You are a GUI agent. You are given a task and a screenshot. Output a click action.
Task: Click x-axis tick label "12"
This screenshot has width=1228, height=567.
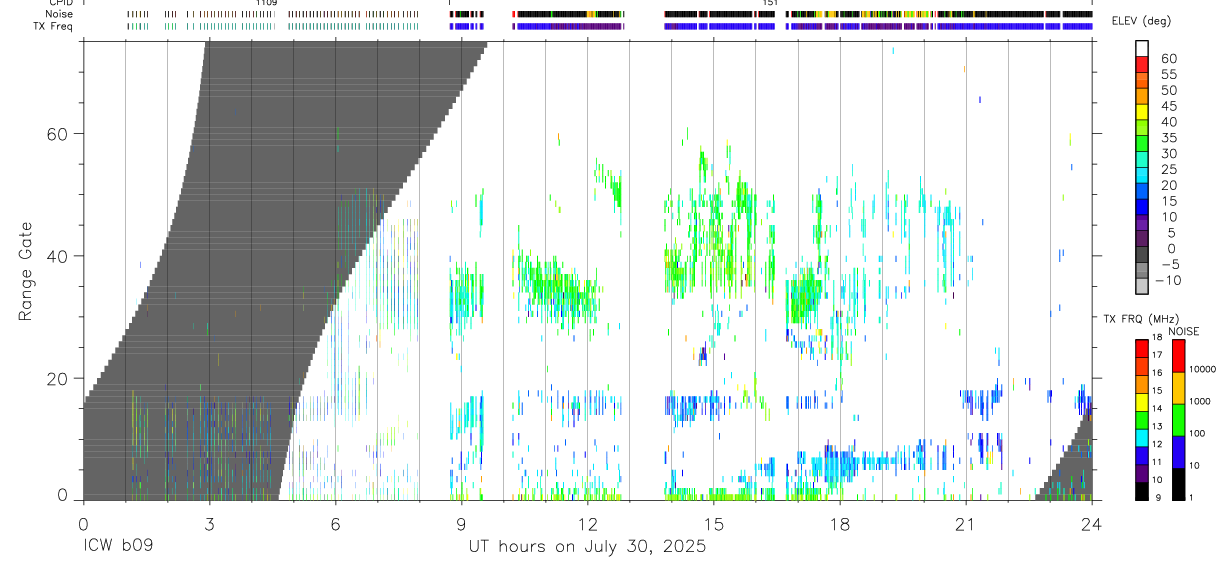[587, 523]
